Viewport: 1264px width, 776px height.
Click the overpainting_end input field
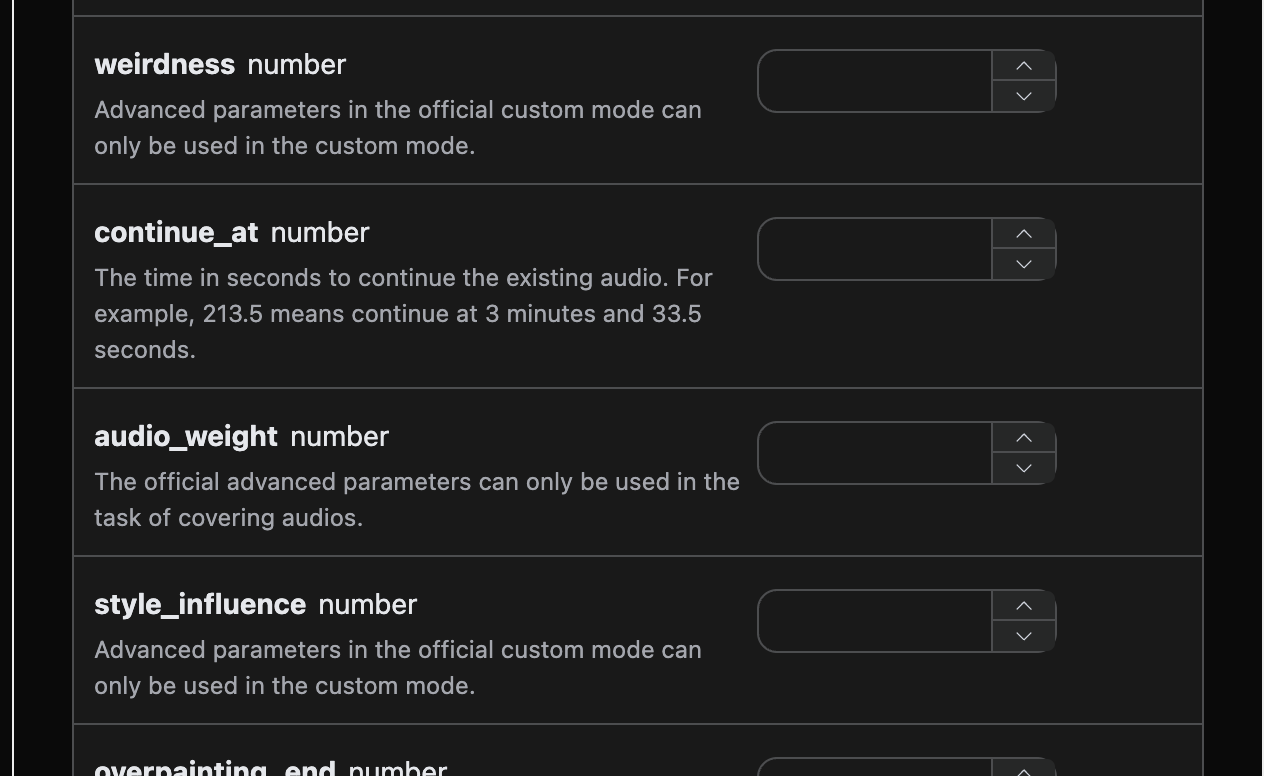[x=875, y=768]
